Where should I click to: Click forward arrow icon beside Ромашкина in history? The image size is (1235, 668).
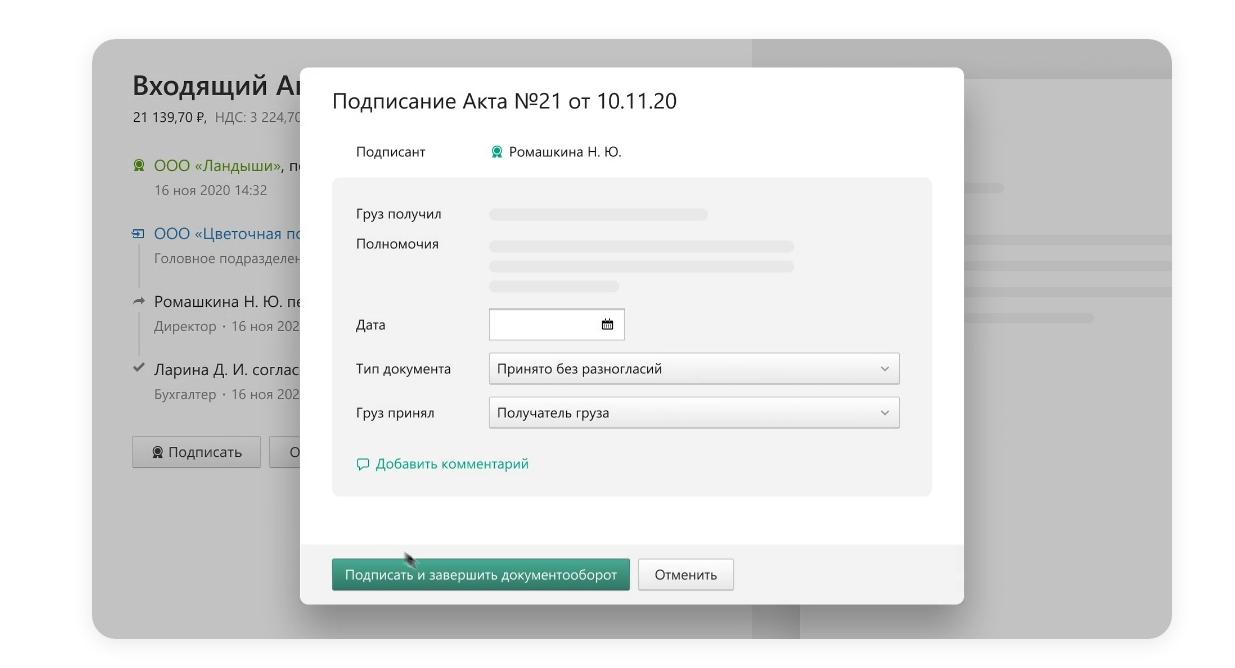click(x=139, y=302)
